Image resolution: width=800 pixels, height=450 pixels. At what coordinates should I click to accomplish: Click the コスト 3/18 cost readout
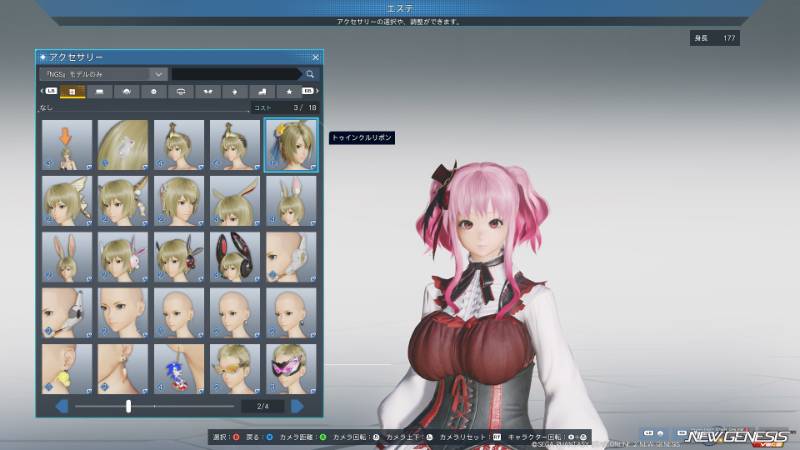pos(286,108)
